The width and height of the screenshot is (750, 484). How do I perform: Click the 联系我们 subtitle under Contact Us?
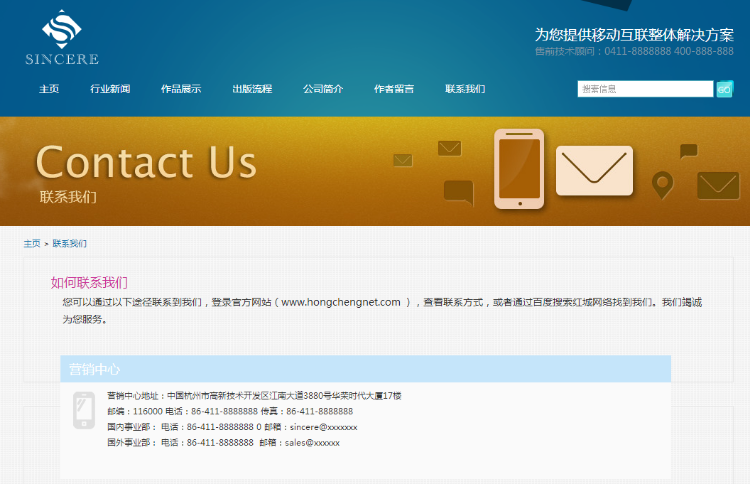[68, 197]
